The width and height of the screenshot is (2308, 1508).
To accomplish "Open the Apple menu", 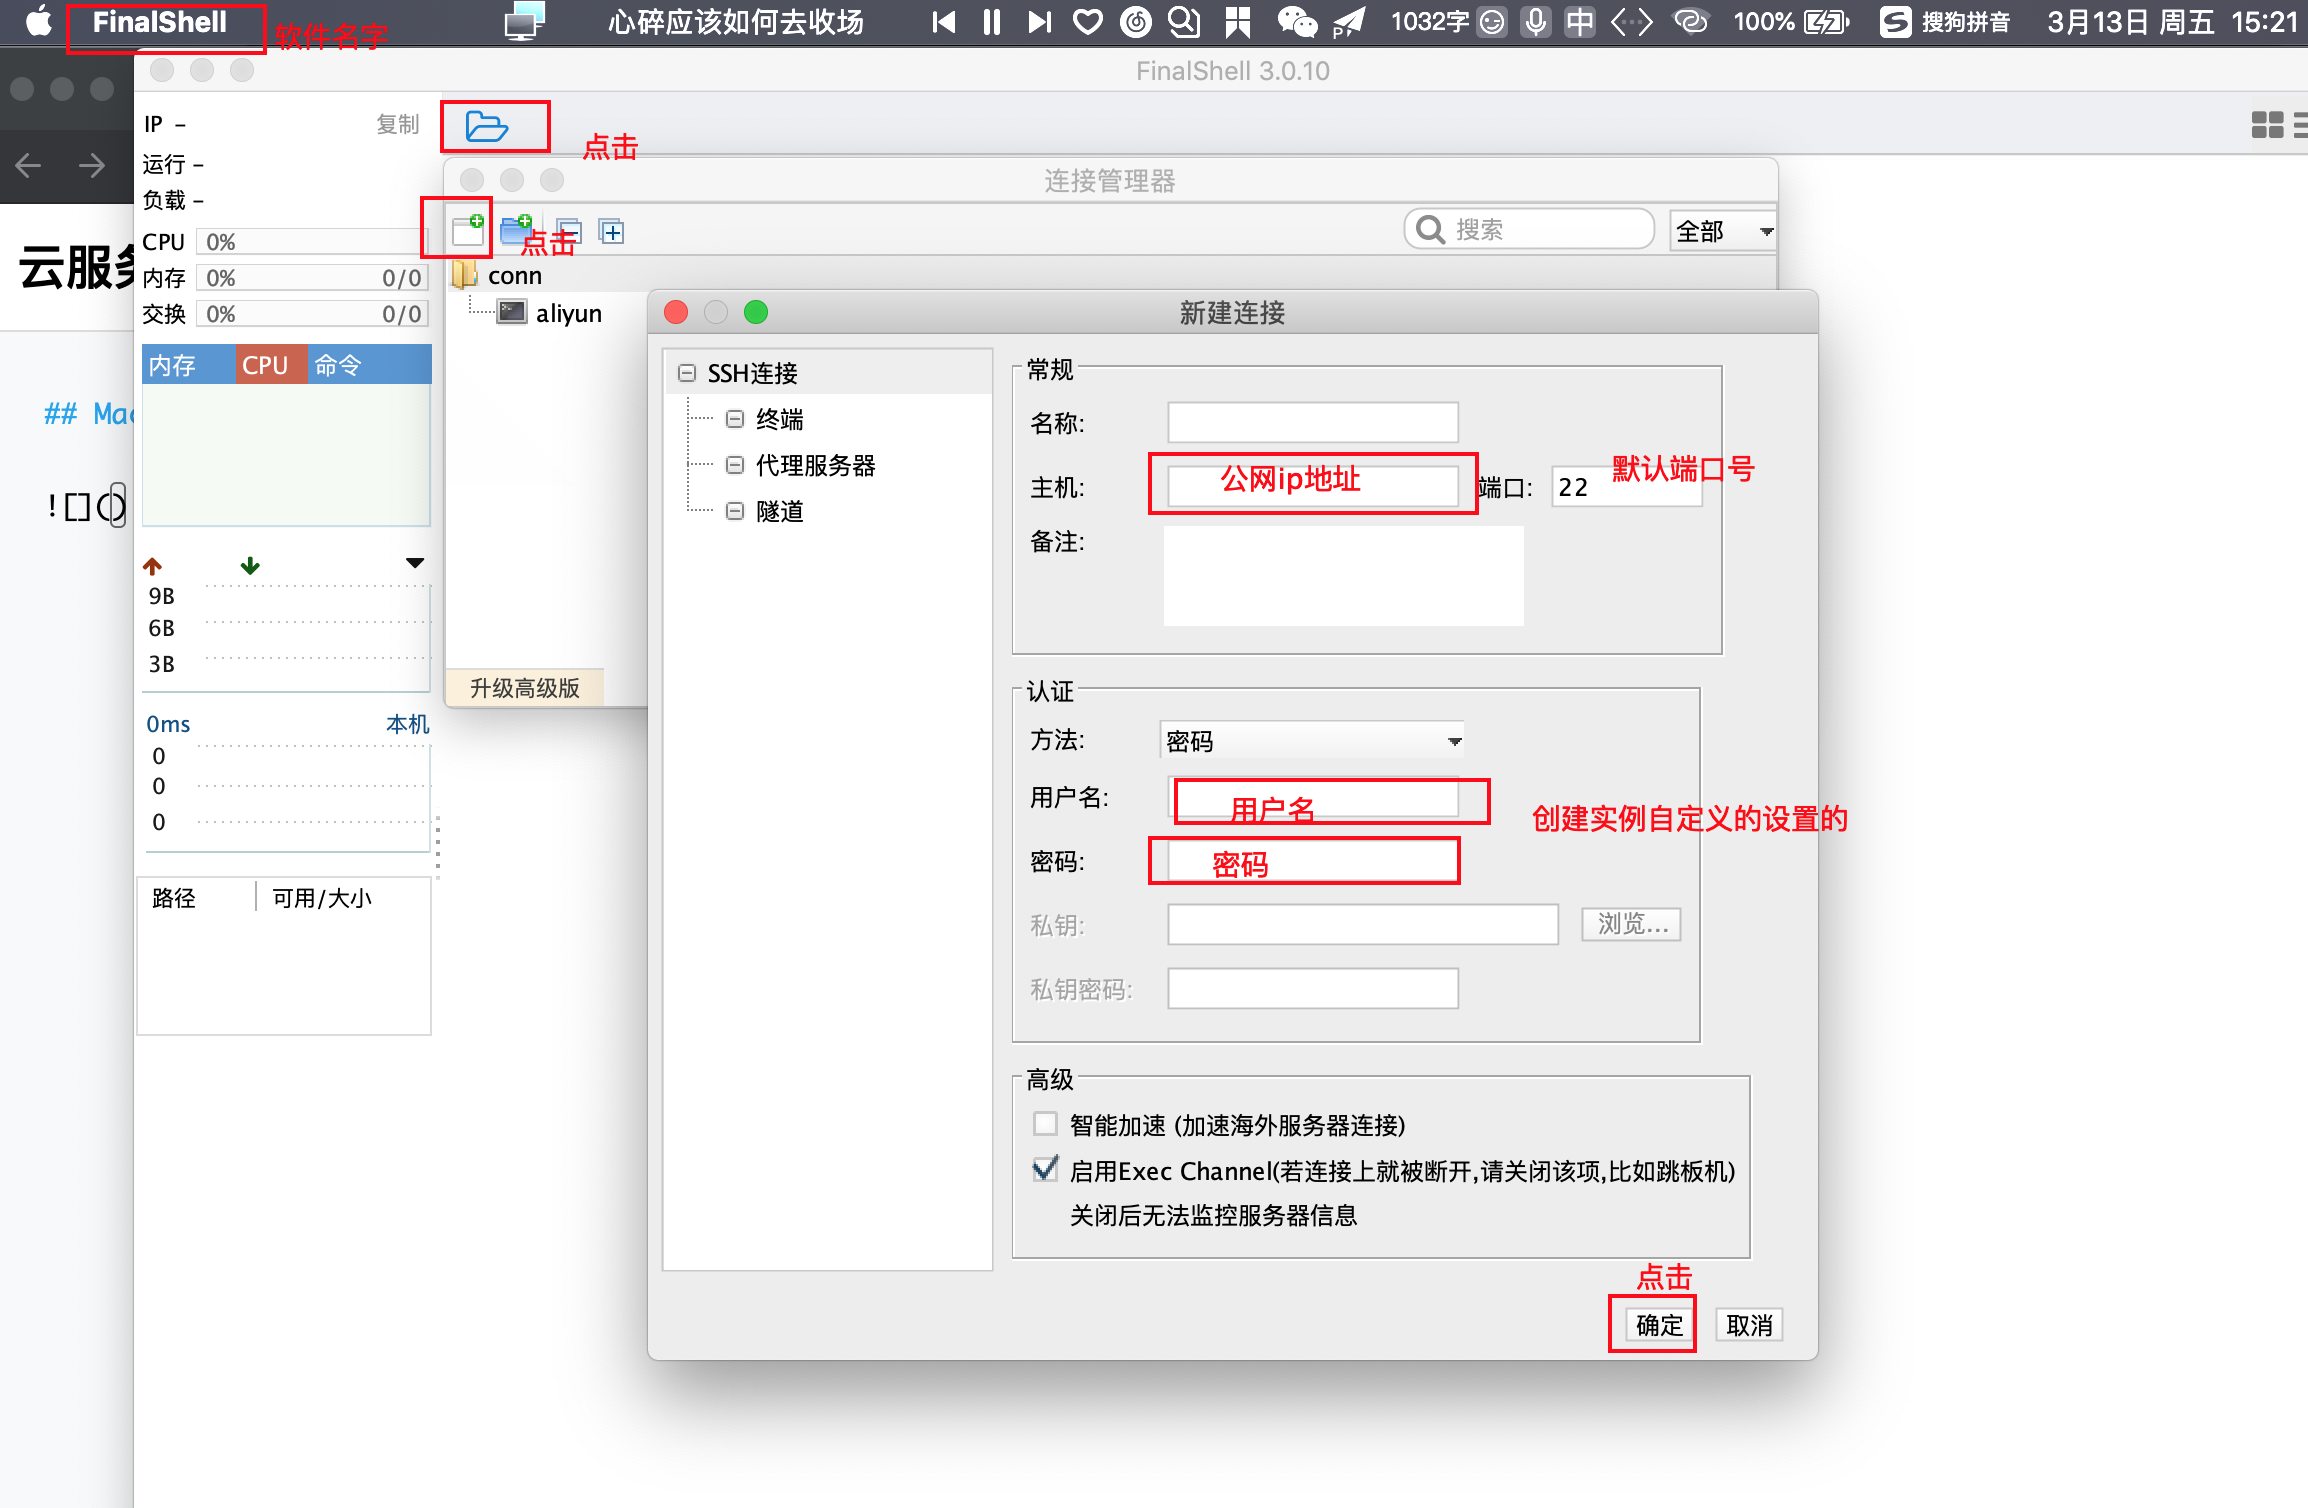I will tap(38, 22).
